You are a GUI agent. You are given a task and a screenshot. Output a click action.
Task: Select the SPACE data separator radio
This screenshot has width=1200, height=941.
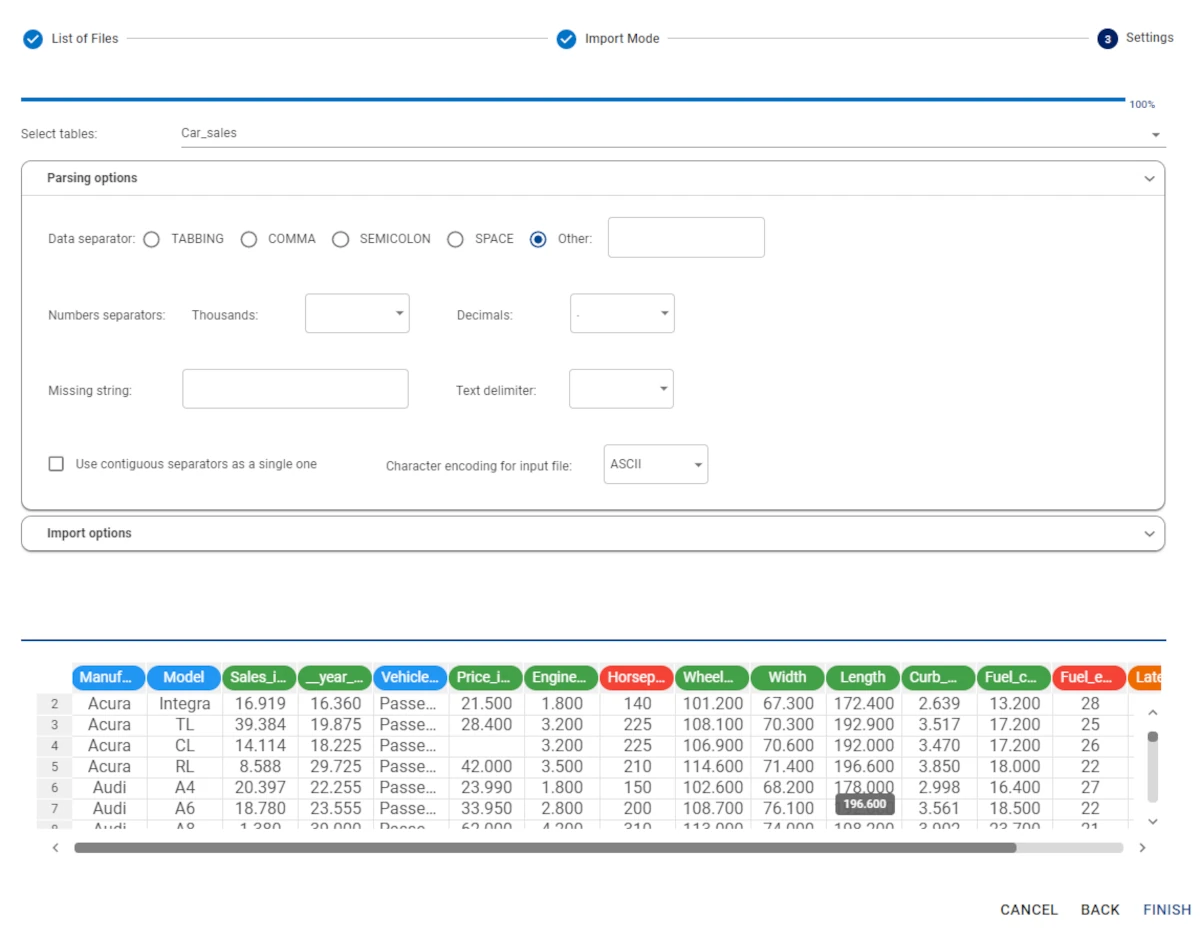(456, 240)
